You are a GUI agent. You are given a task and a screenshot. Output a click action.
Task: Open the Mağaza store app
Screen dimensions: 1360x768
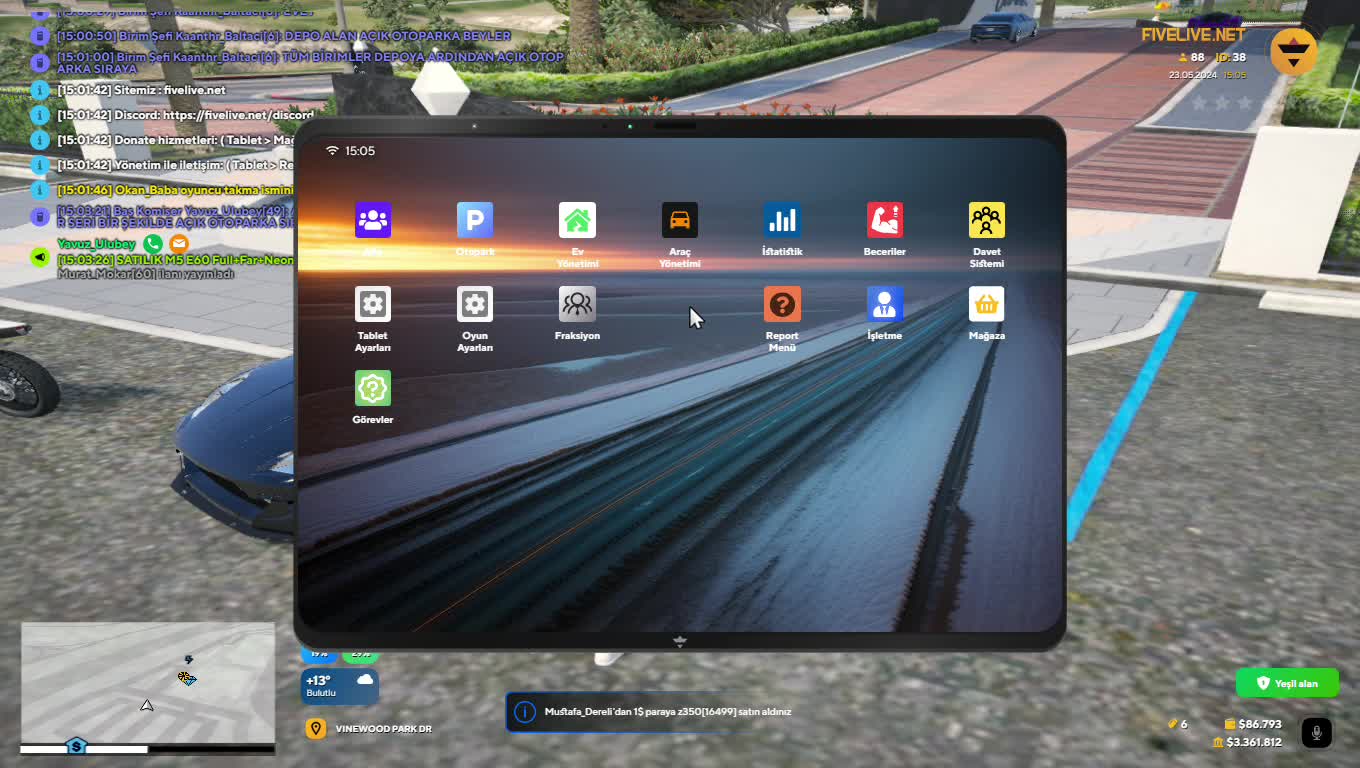pos(986,305)
